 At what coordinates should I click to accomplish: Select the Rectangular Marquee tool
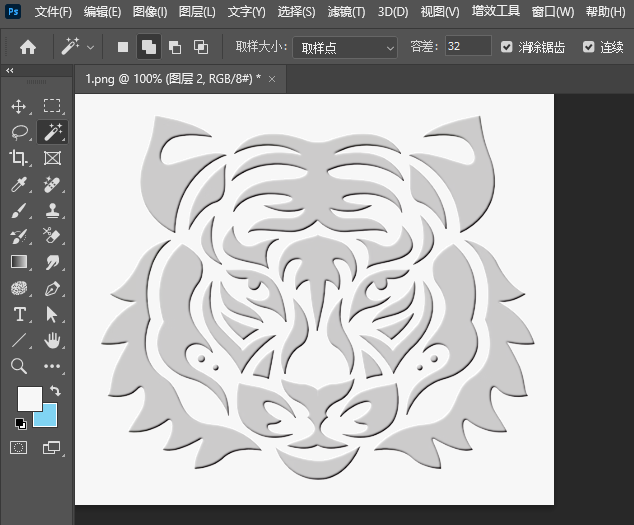pyautogui.click(x=52, y=106)
